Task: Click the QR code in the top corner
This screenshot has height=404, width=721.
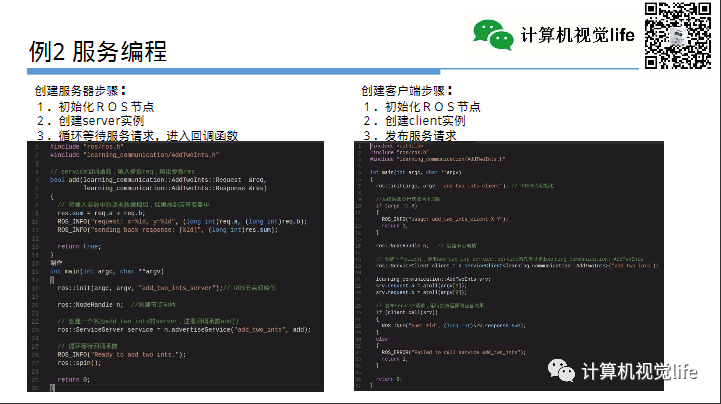Action: 678,35
